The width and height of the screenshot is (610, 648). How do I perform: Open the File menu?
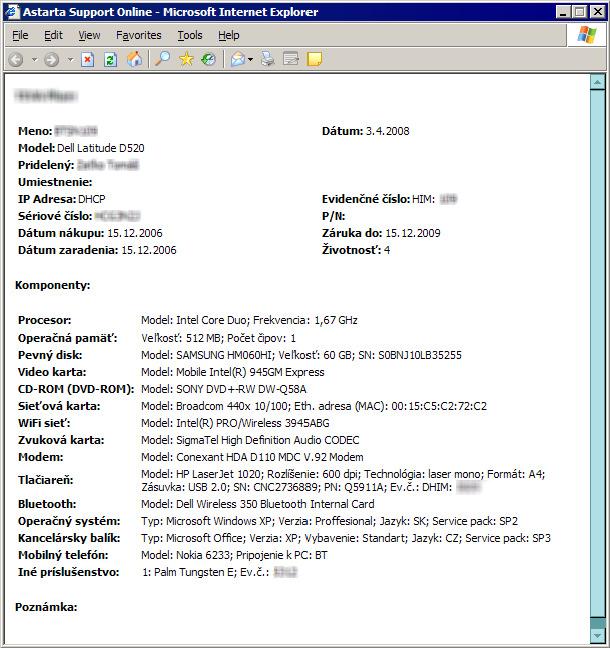pyautogui.click(x=20, y=36)
